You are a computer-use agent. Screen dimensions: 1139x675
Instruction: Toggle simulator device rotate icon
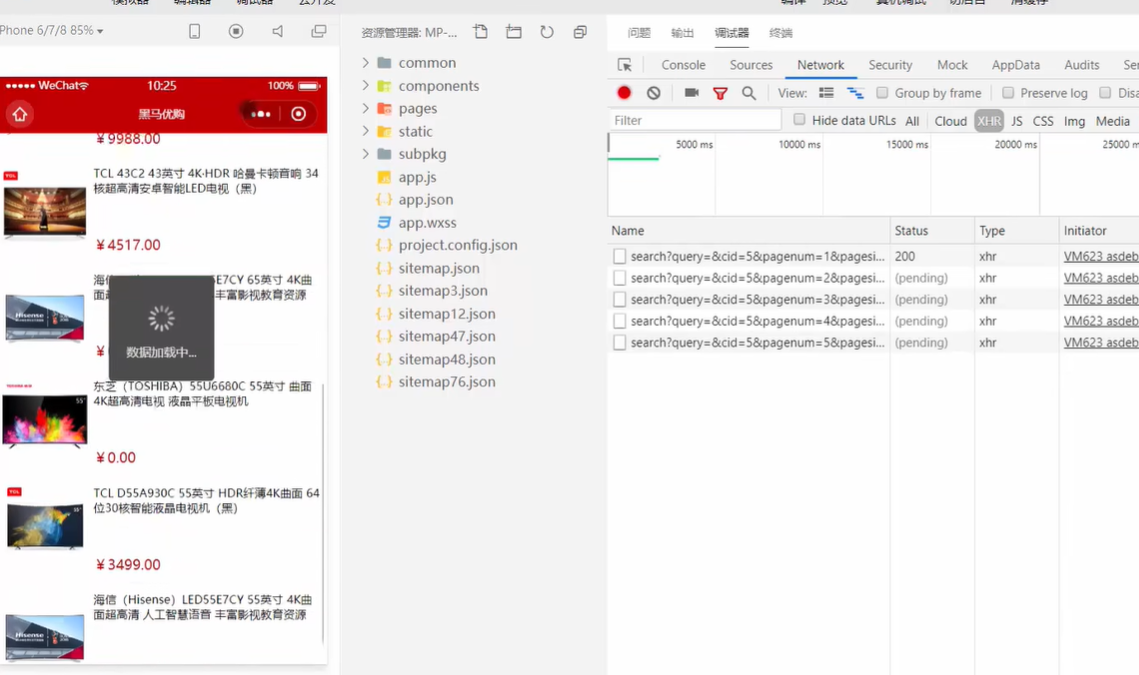[195, 31]
